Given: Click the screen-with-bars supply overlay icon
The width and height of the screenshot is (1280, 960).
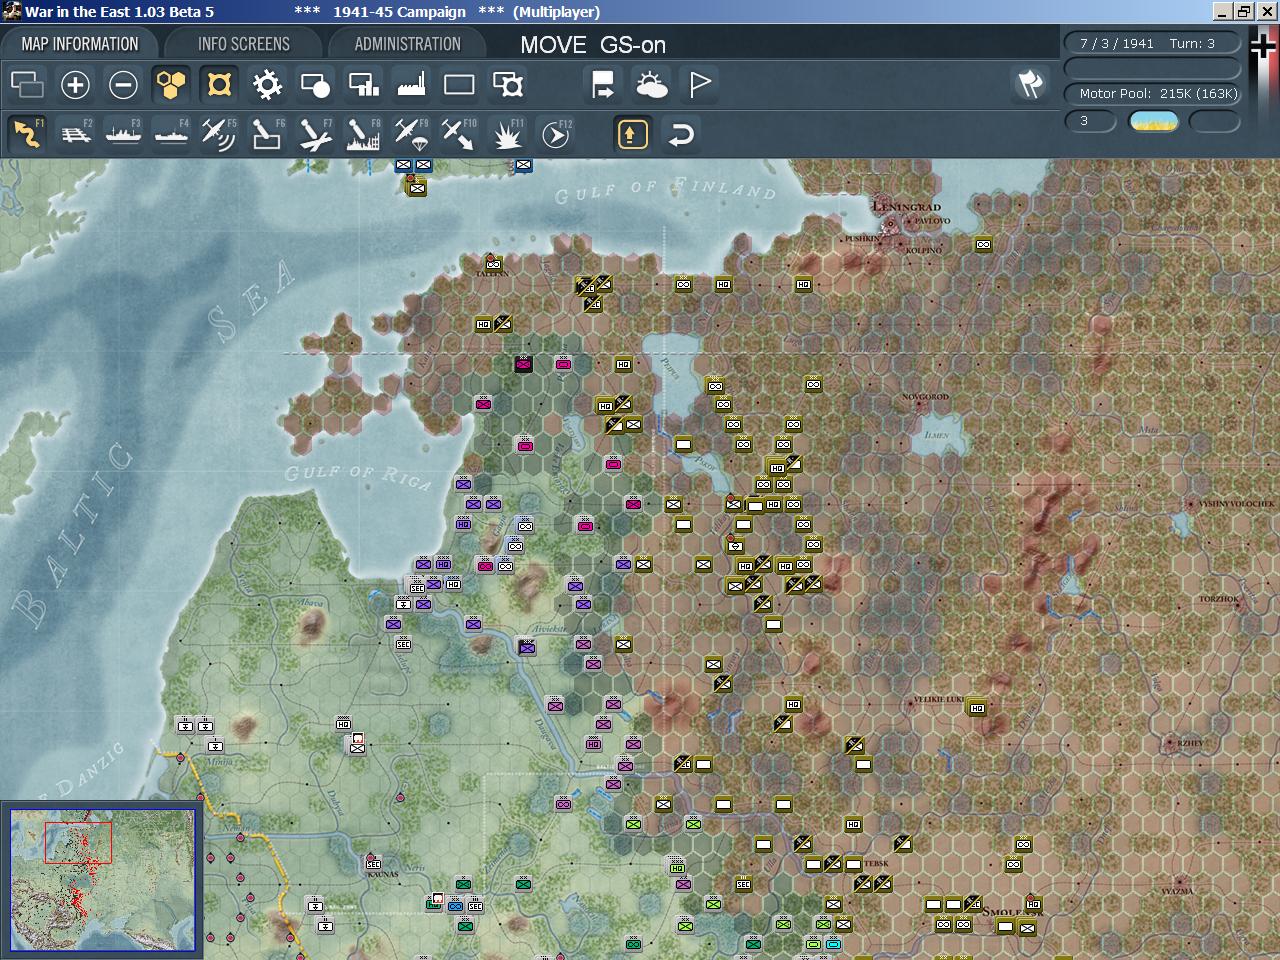Looking at the screenshot, I should (363, 85).
